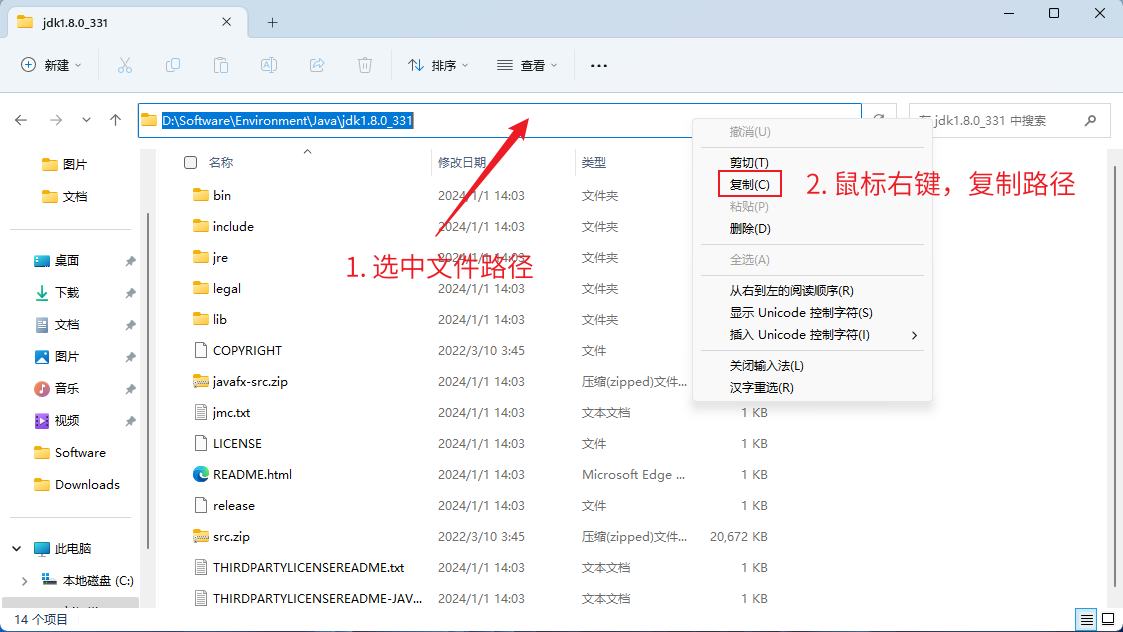Screen dimensions: 1123x632
Task: Open the 新建 dropdown
Action: tap(51, 65)
